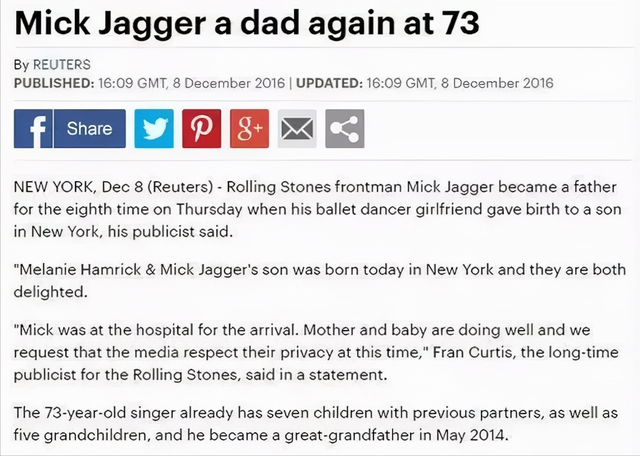The height and width of the screenshot is (456, 640).
Task: Click the quote beginning 'Melanie Hamrick & Mick Jagger's son'
Action: [x=320, y=280]
